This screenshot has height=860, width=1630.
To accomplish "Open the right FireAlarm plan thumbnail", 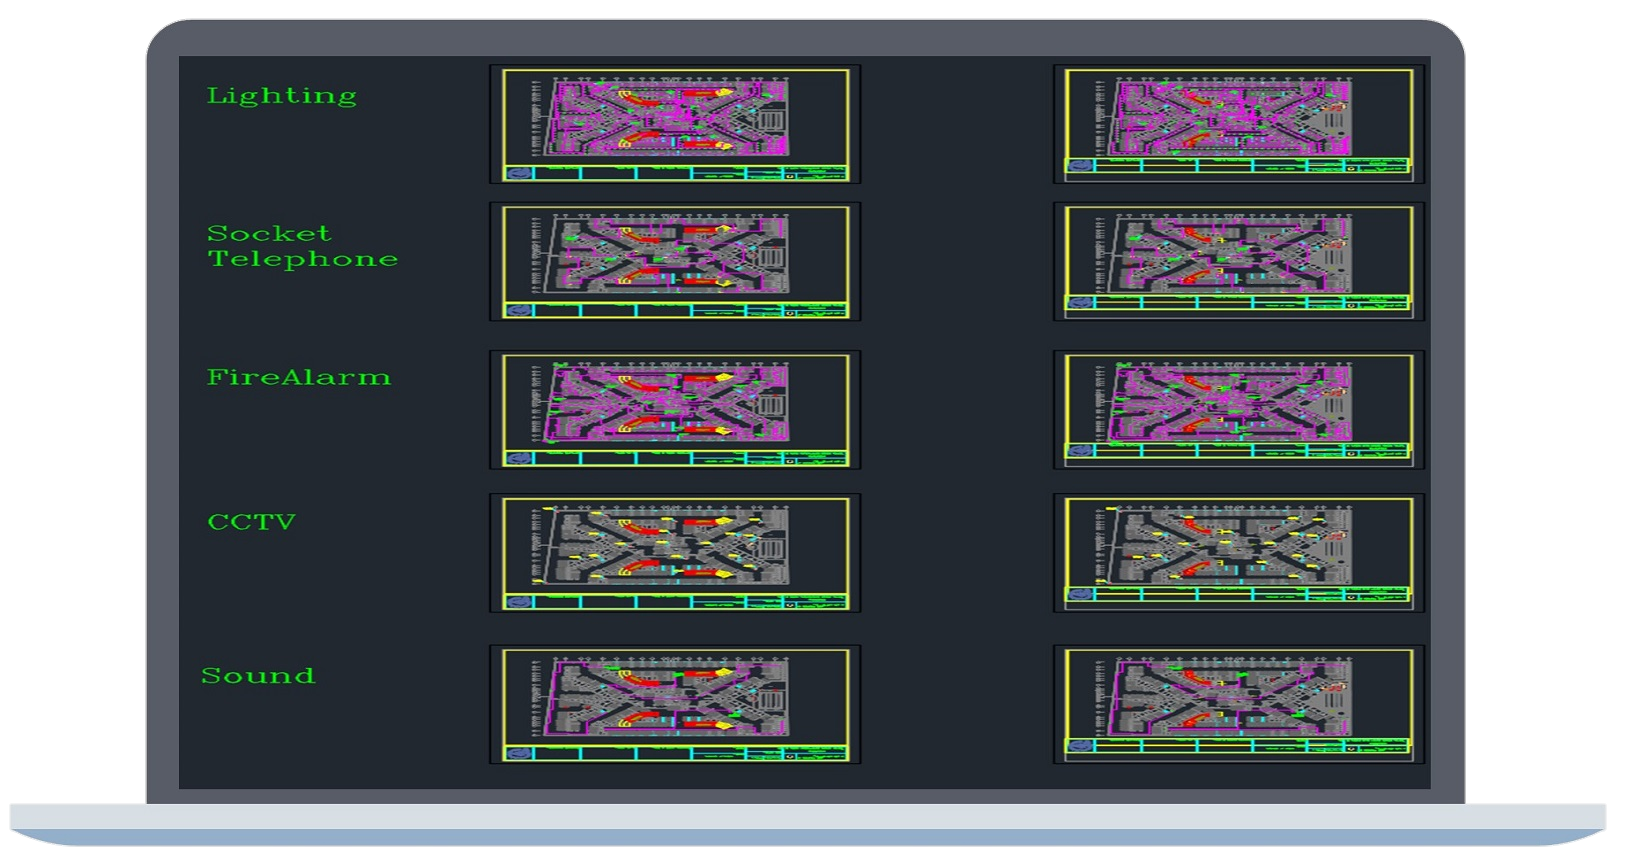I will 1238,409.
